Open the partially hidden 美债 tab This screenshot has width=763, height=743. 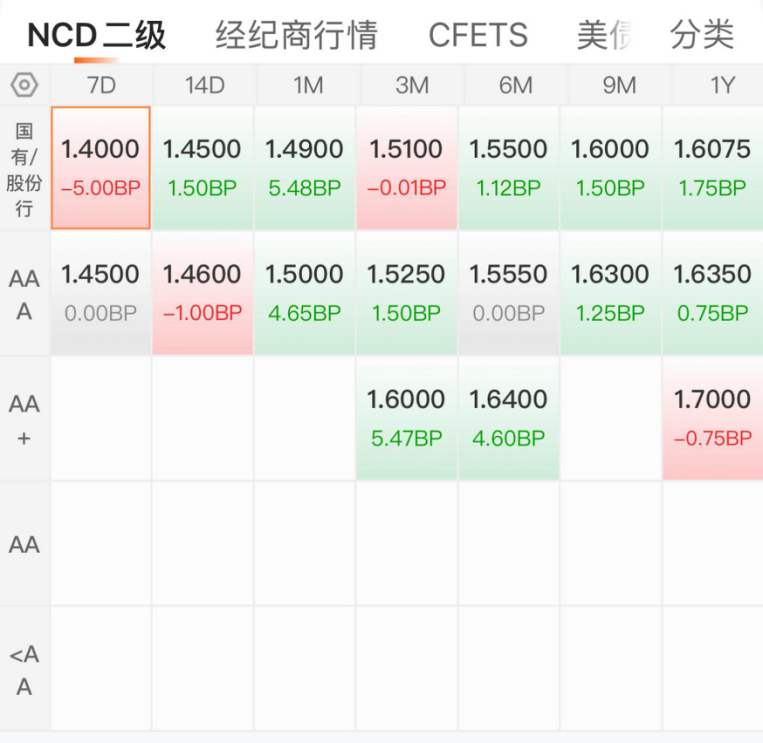coord(604,35)
